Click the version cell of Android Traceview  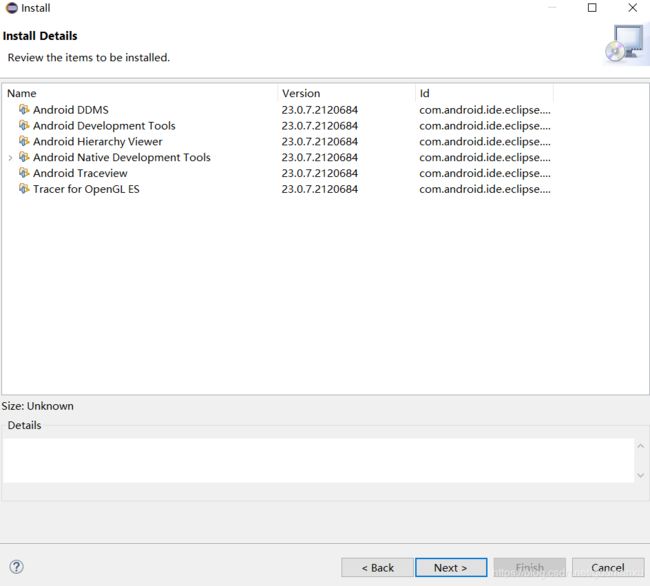tap(320, 173)
